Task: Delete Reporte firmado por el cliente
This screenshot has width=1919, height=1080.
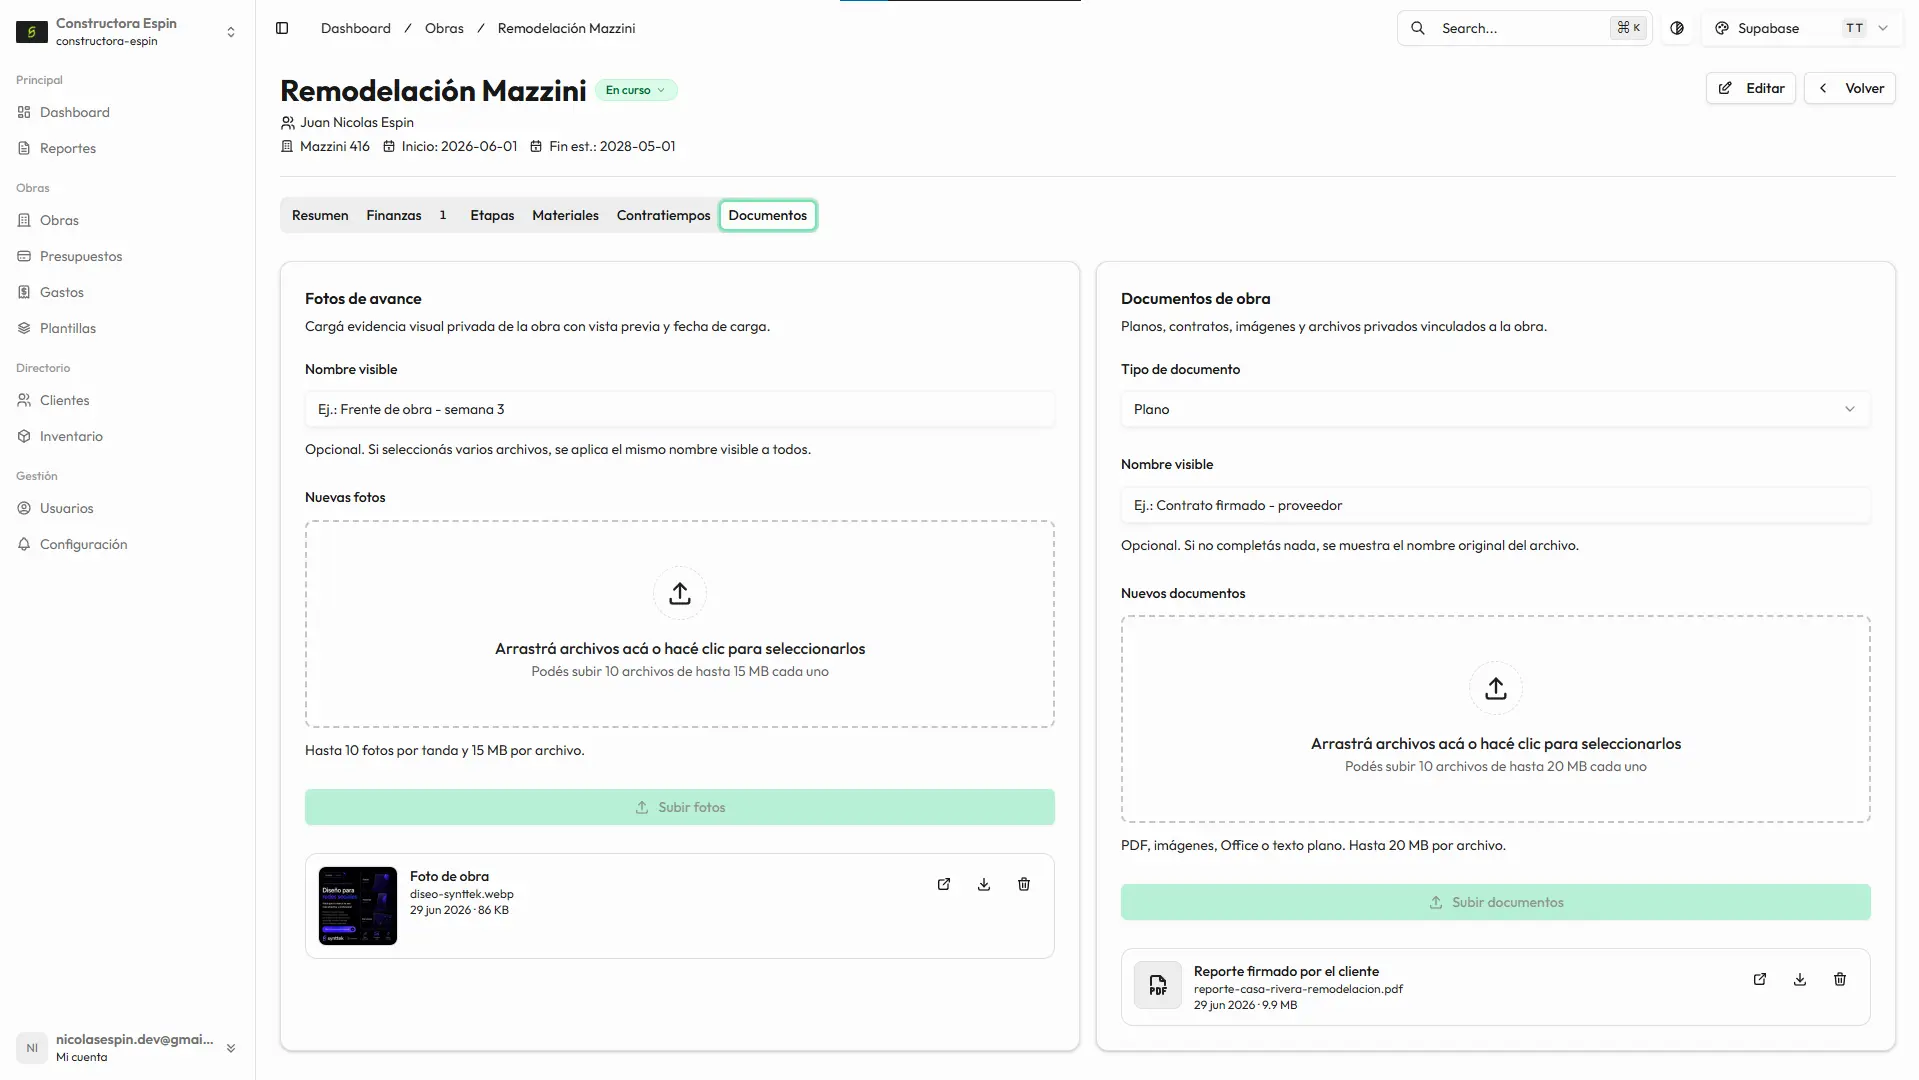Action: 1840,979
